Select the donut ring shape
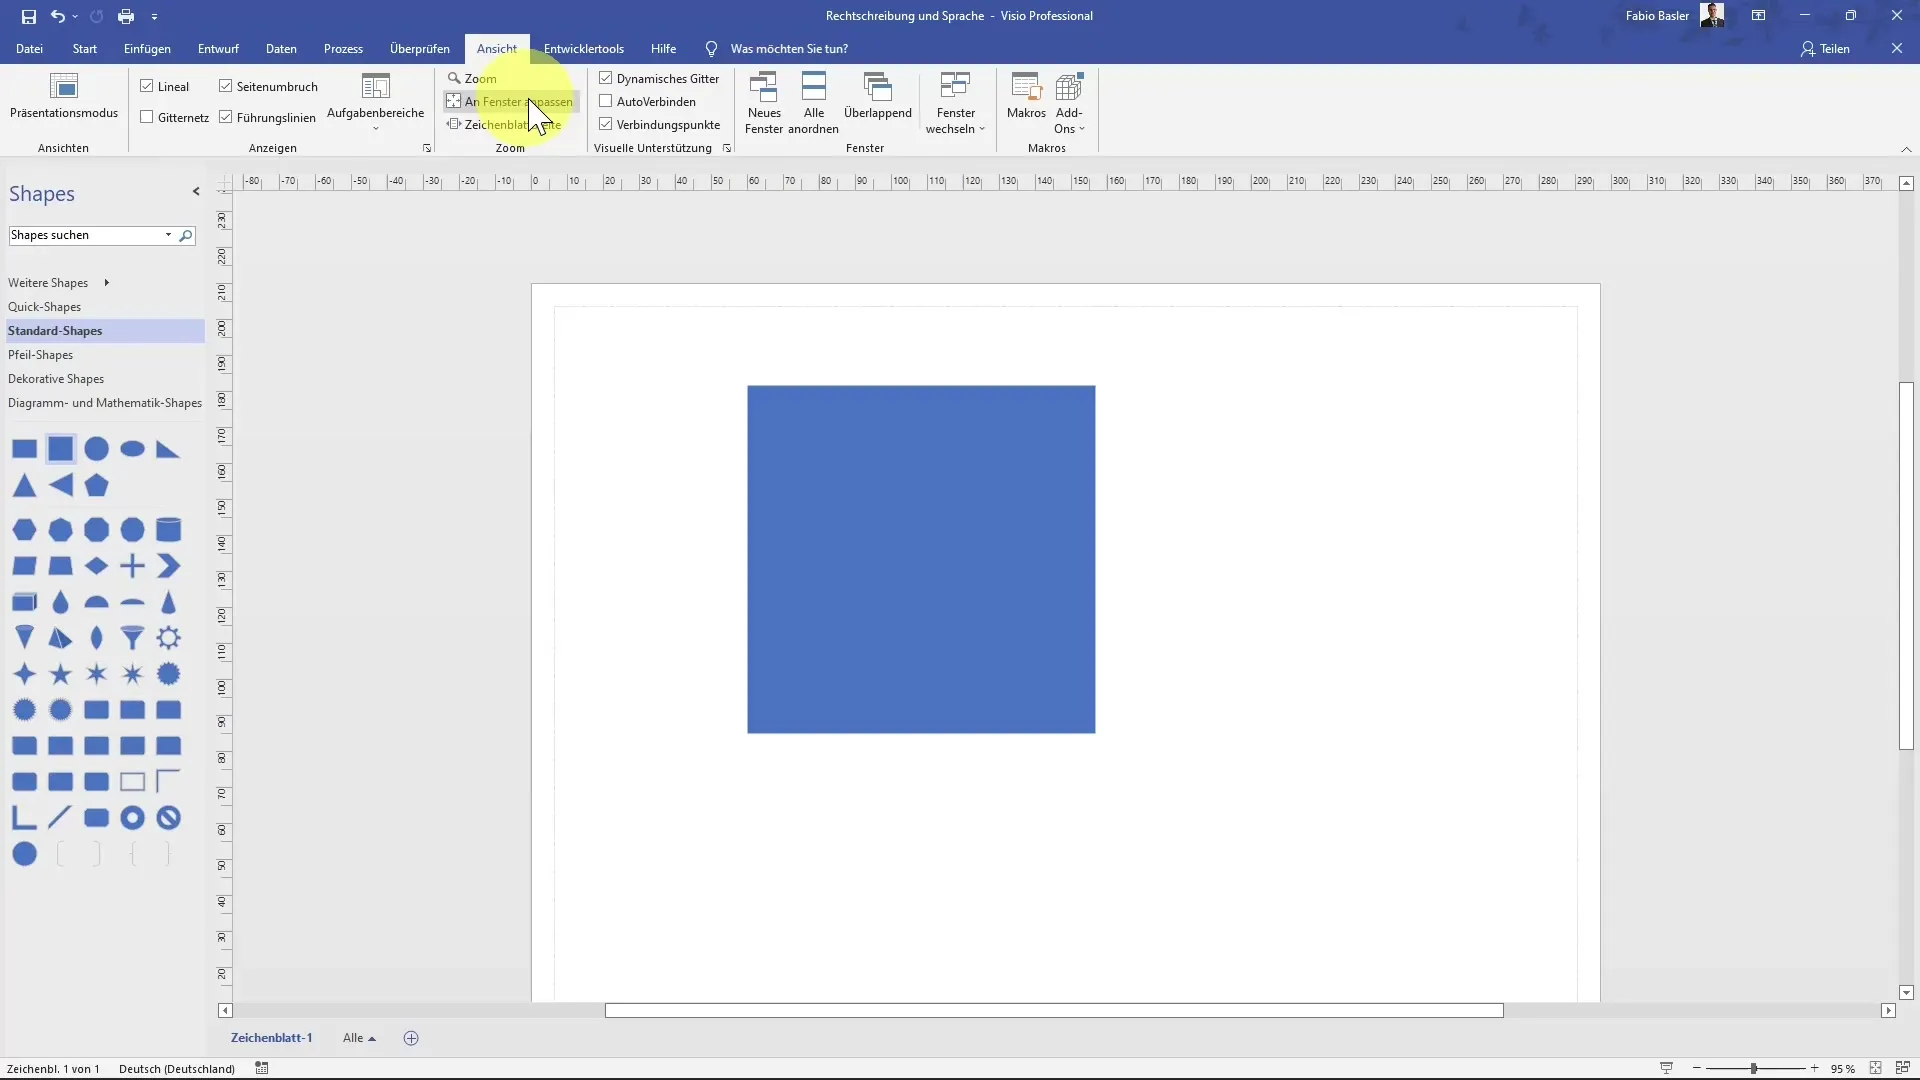Image resolution: width=1920 pixels, height=1080 pixels. [x=132, y=818]
